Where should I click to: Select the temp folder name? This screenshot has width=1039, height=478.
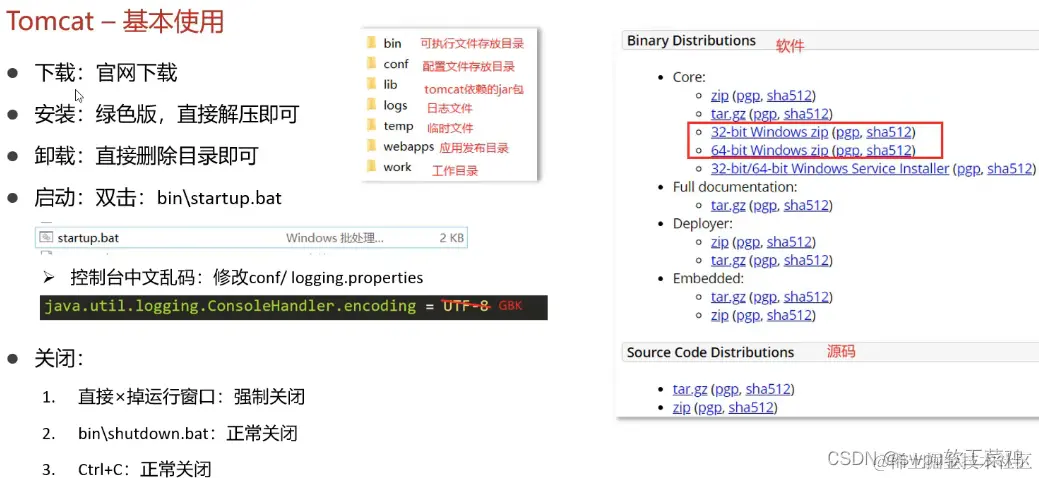398,126
